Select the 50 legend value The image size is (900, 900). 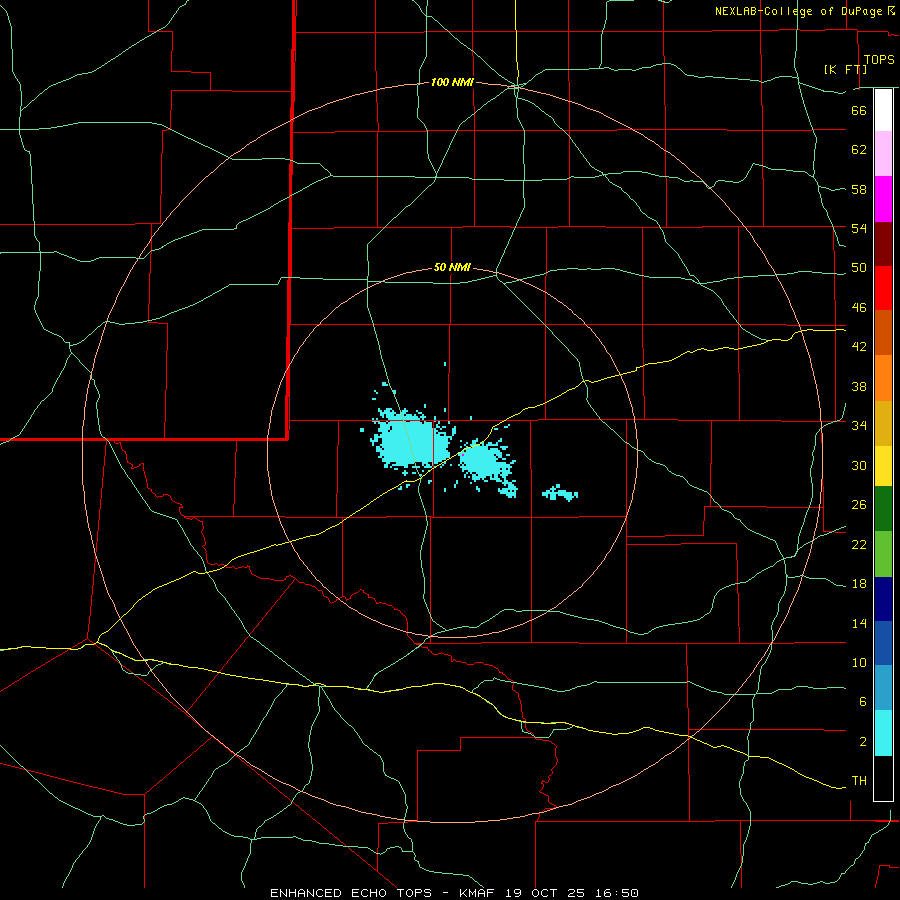(x=859, y=268)
